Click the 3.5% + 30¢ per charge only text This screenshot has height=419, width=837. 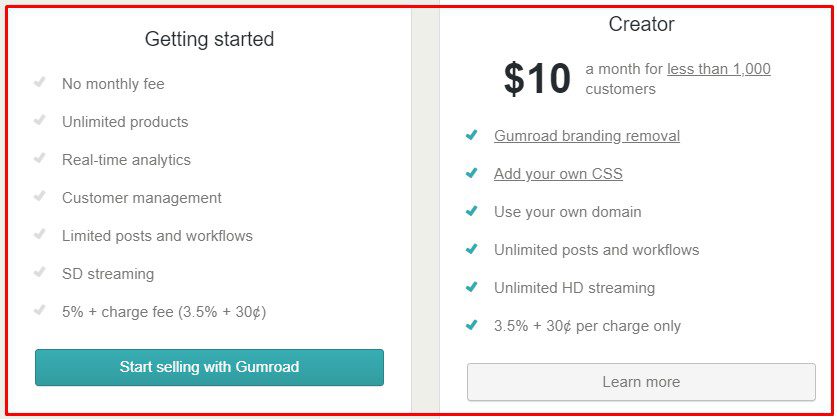pyautogui.click(x=587, y=326)
